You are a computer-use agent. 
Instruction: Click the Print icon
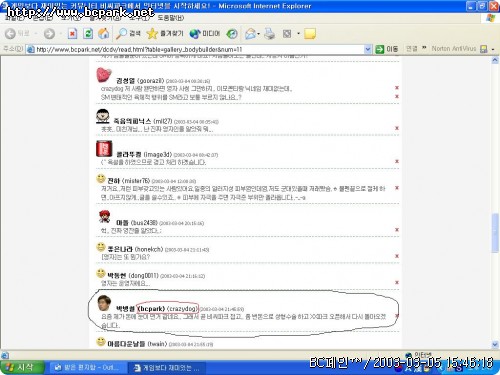[269, 33]
